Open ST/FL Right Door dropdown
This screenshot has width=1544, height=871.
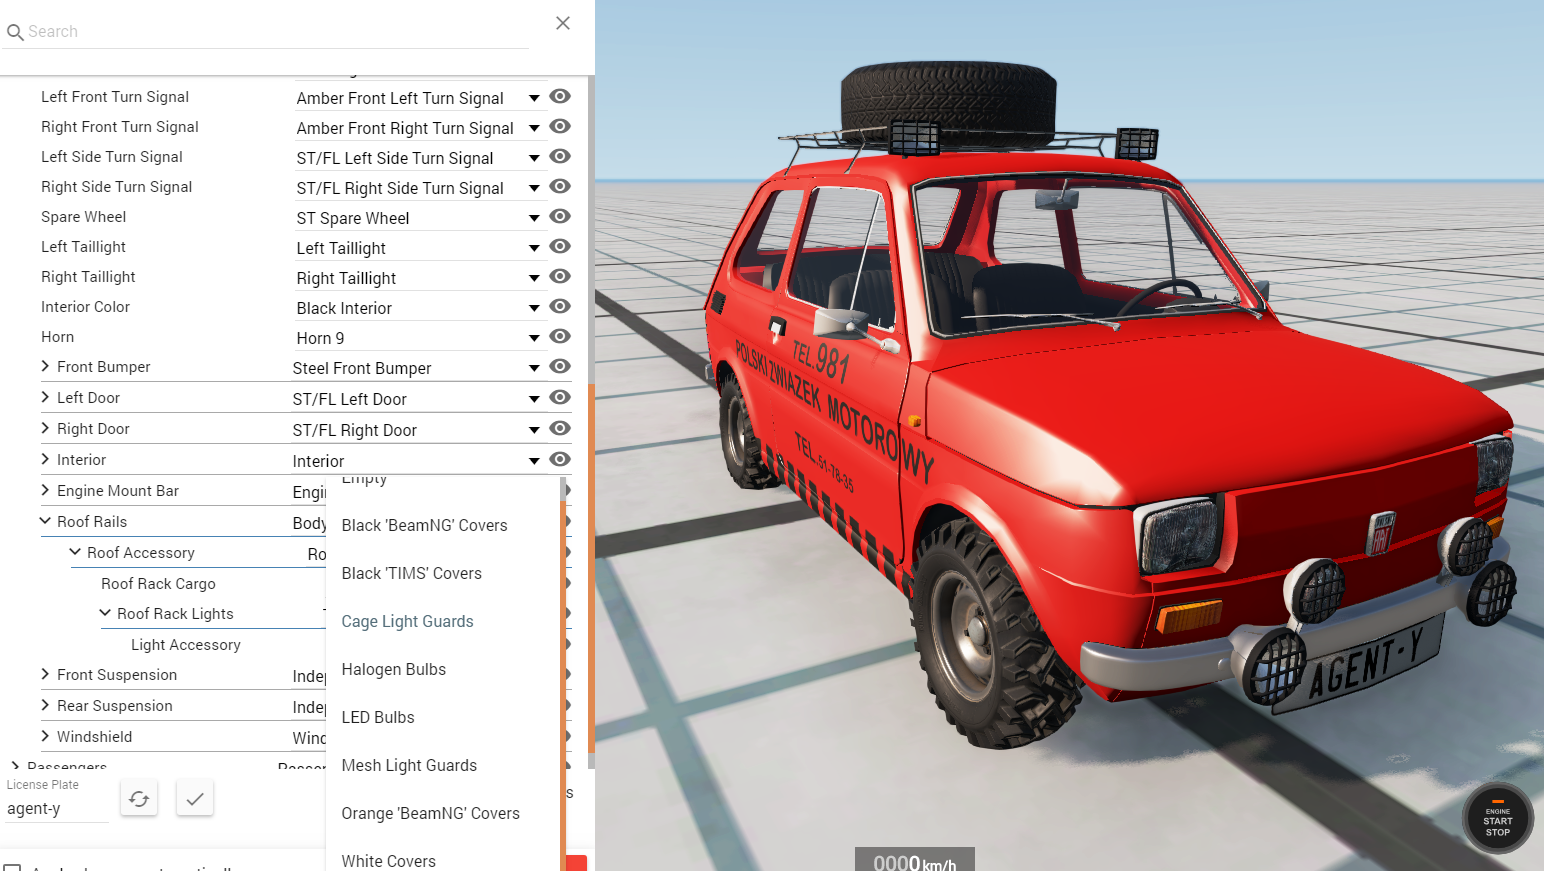click(417, 430)
